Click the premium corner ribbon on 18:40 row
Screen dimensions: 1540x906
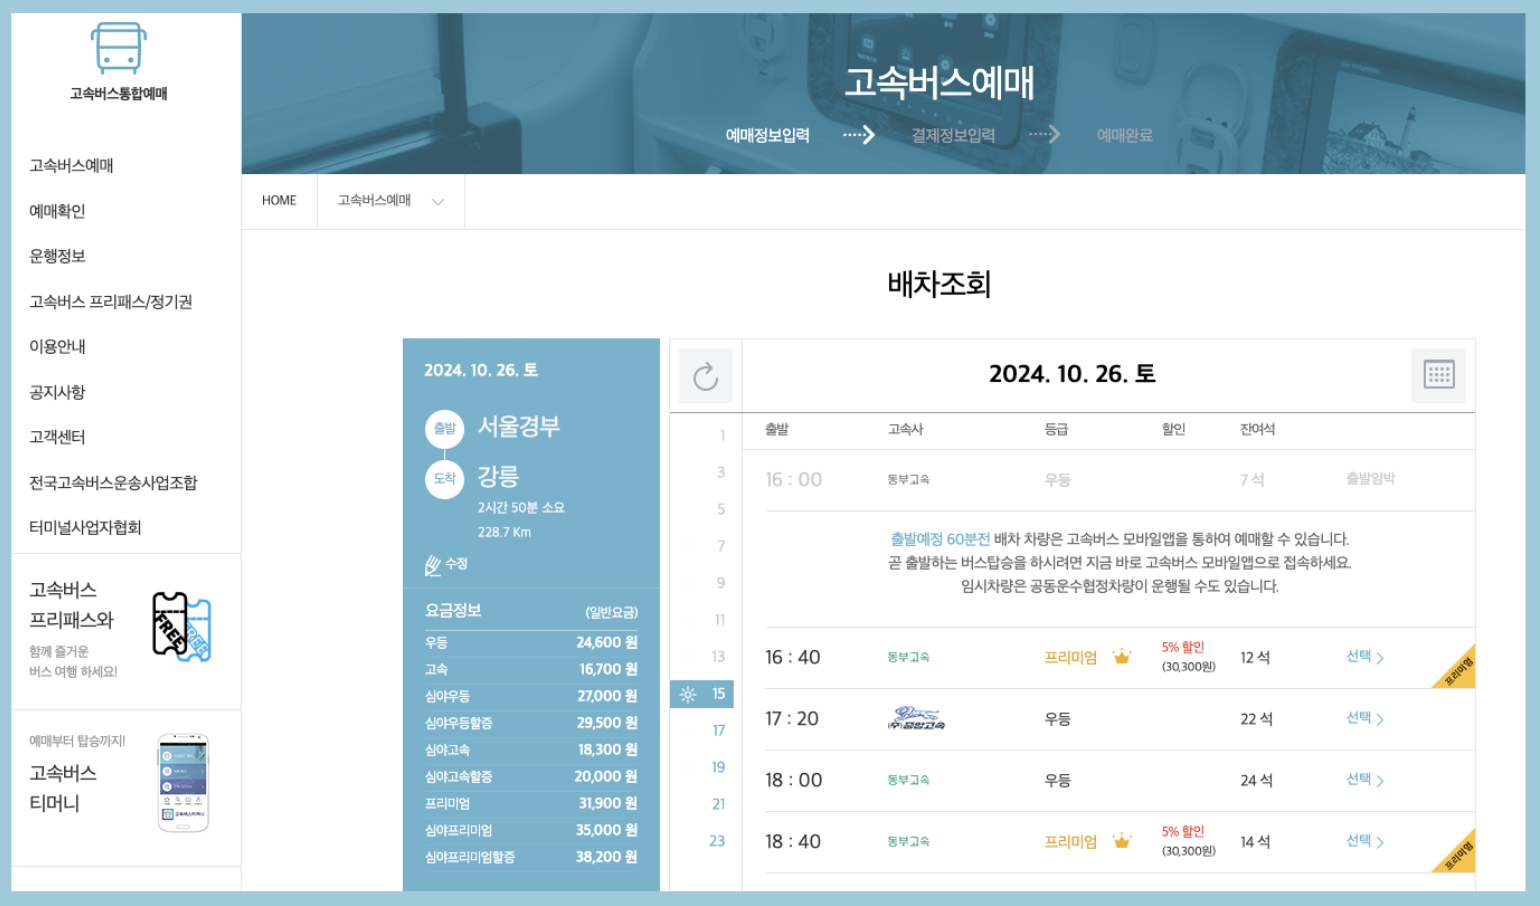coord(1456,849)
